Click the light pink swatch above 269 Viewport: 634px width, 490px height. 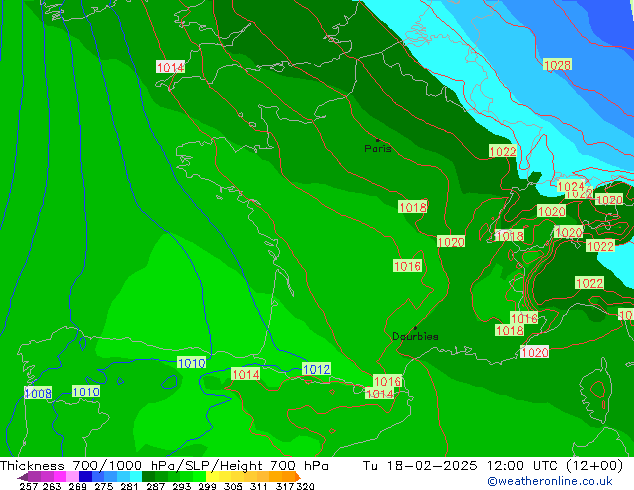pos(72,476)
